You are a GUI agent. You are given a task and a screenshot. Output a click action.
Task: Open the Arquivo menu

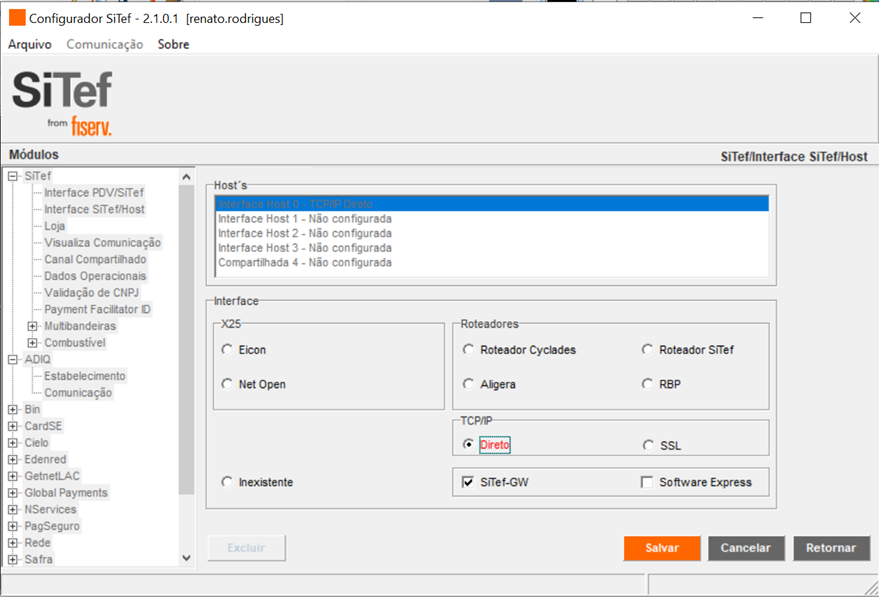tap(30, 44)
